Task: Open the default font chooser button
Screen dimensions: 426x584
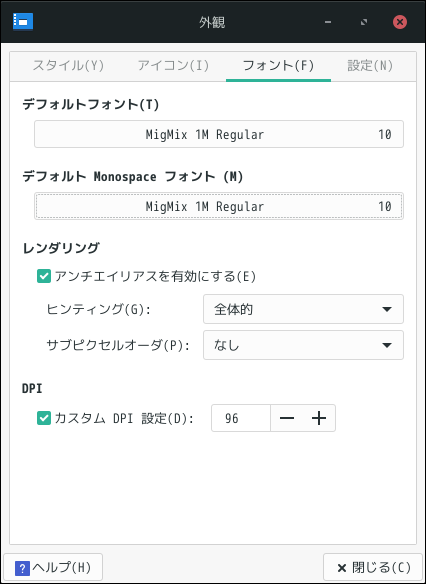Action: point(219,134)
